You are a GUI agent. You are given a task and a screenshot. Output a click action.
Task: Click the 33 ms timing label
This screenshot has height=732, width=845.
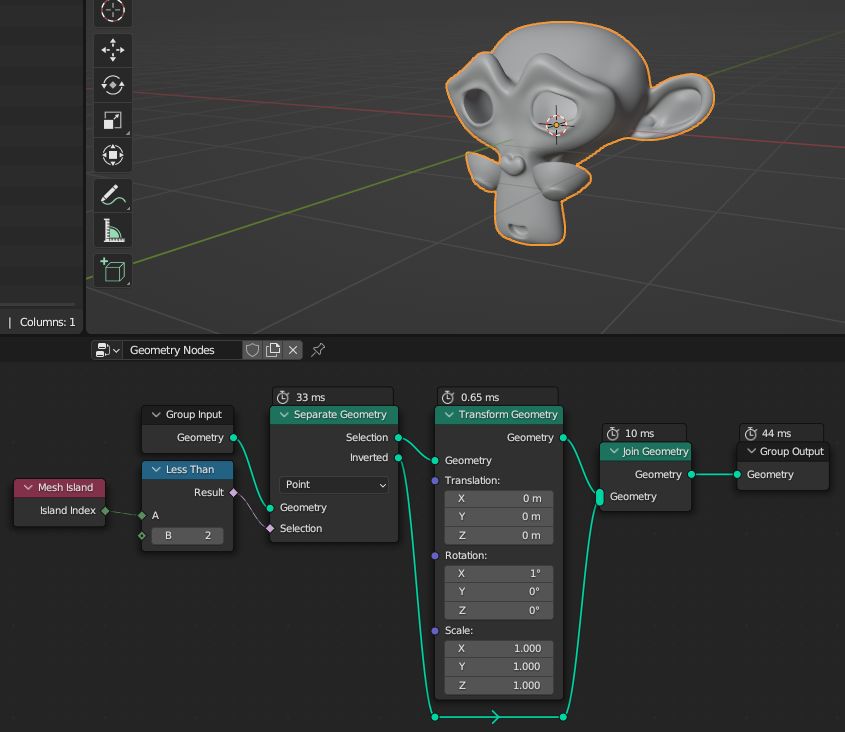pos(310,398)
